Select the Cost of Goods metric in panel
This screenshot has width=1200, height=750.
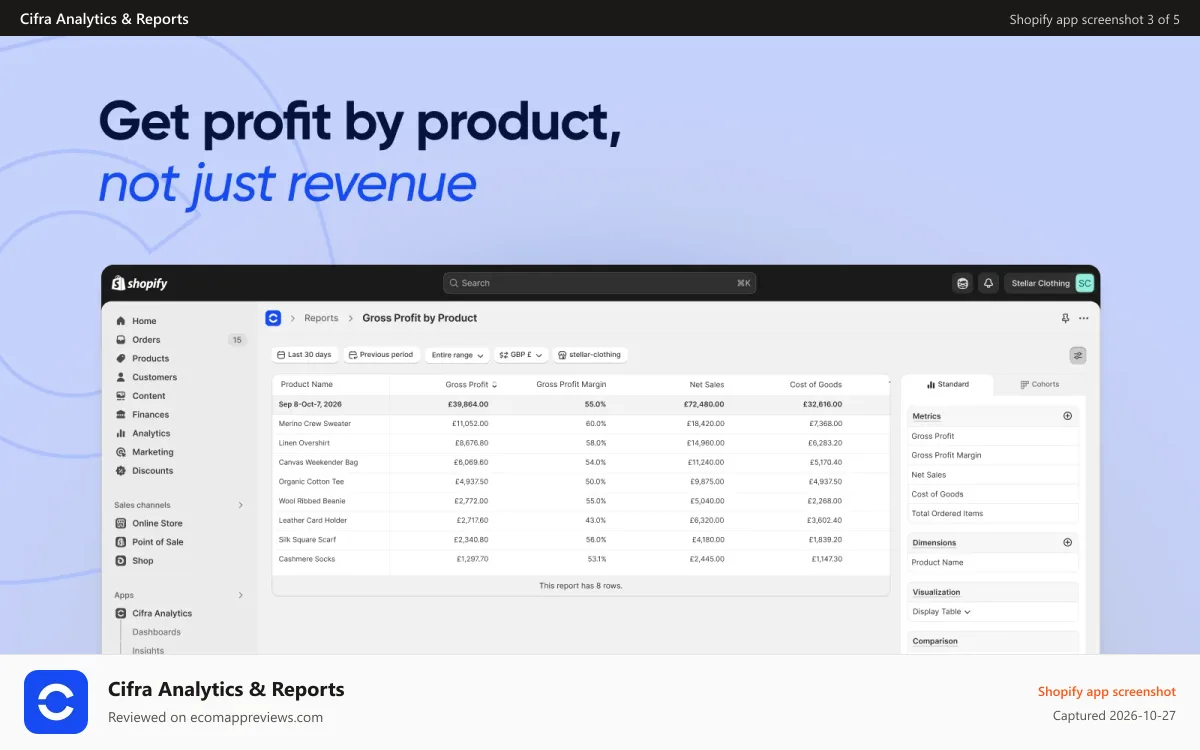click(x=993, y=494)
